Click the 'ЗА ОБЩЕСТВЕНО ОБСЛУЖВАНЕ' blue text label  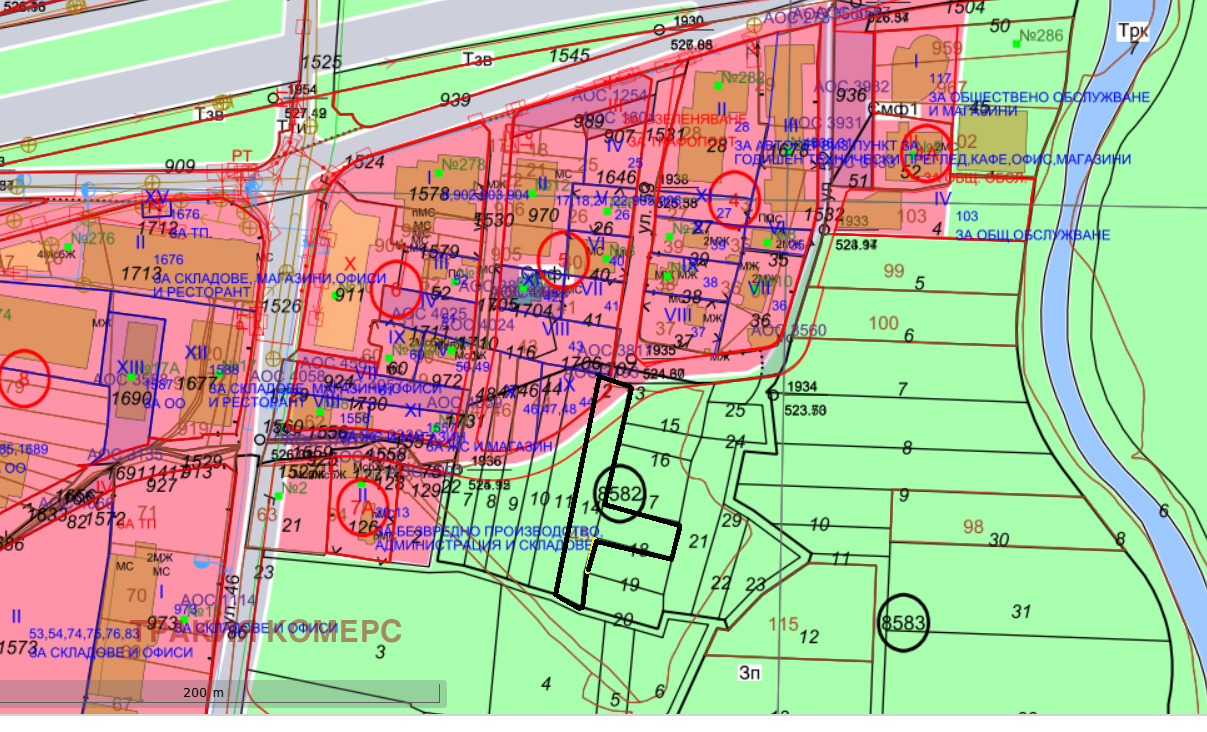point(1039,97)
